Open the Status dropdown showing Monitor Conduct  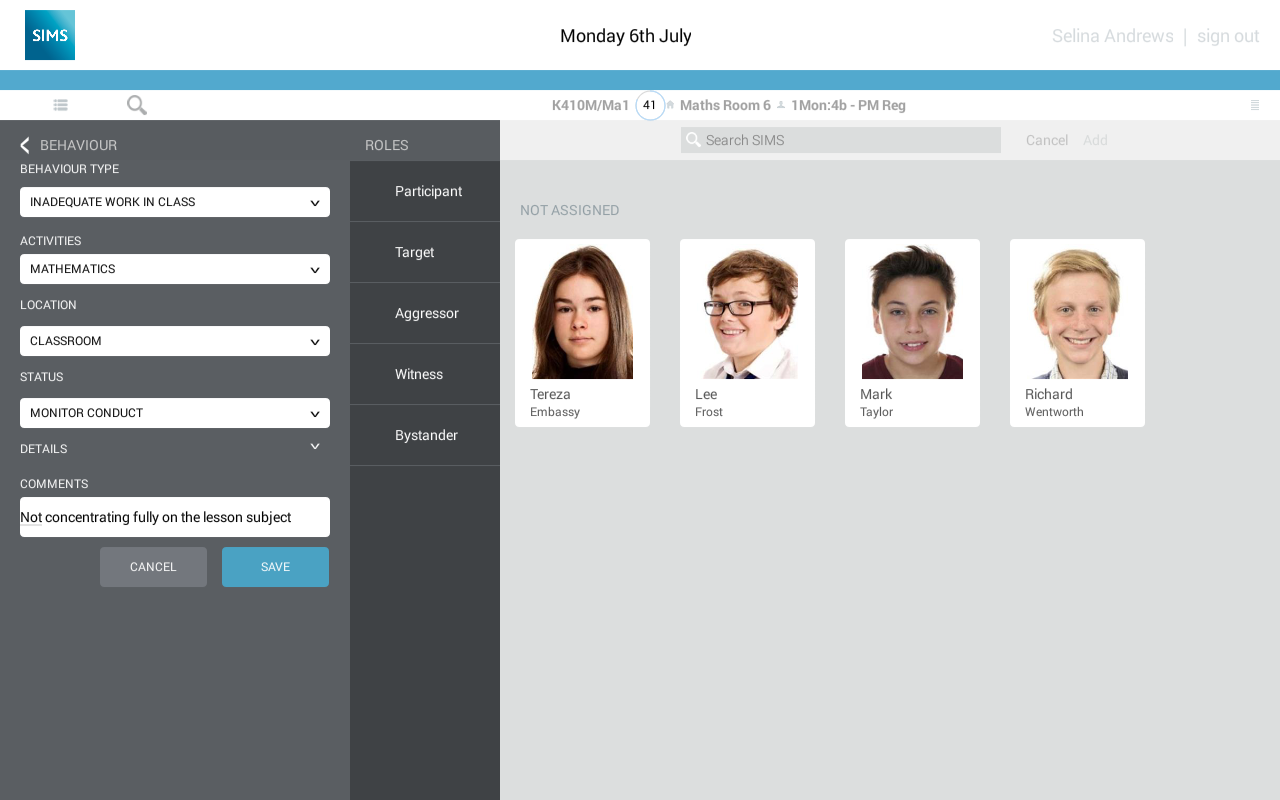pos(175,413)
